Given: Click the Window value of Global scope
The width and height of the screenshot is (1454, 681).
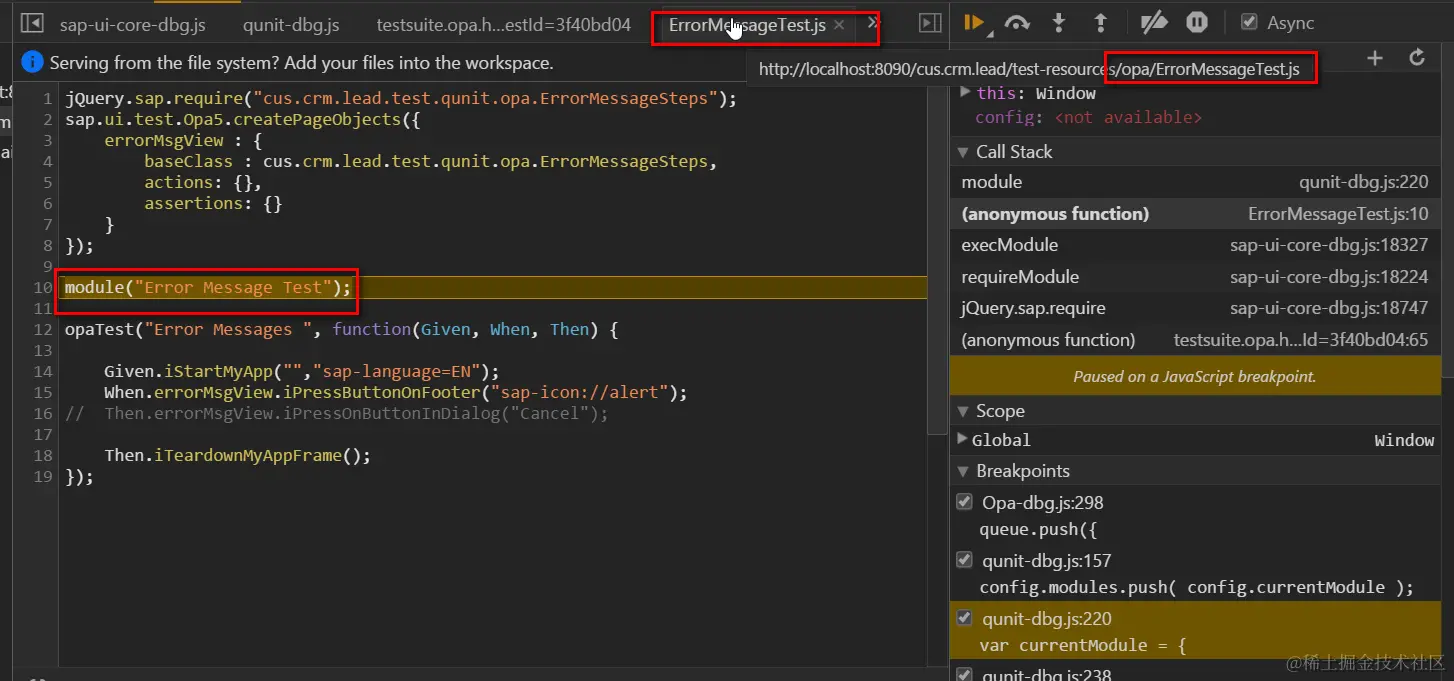Looking at the screenshot, I should point(1404,440).
